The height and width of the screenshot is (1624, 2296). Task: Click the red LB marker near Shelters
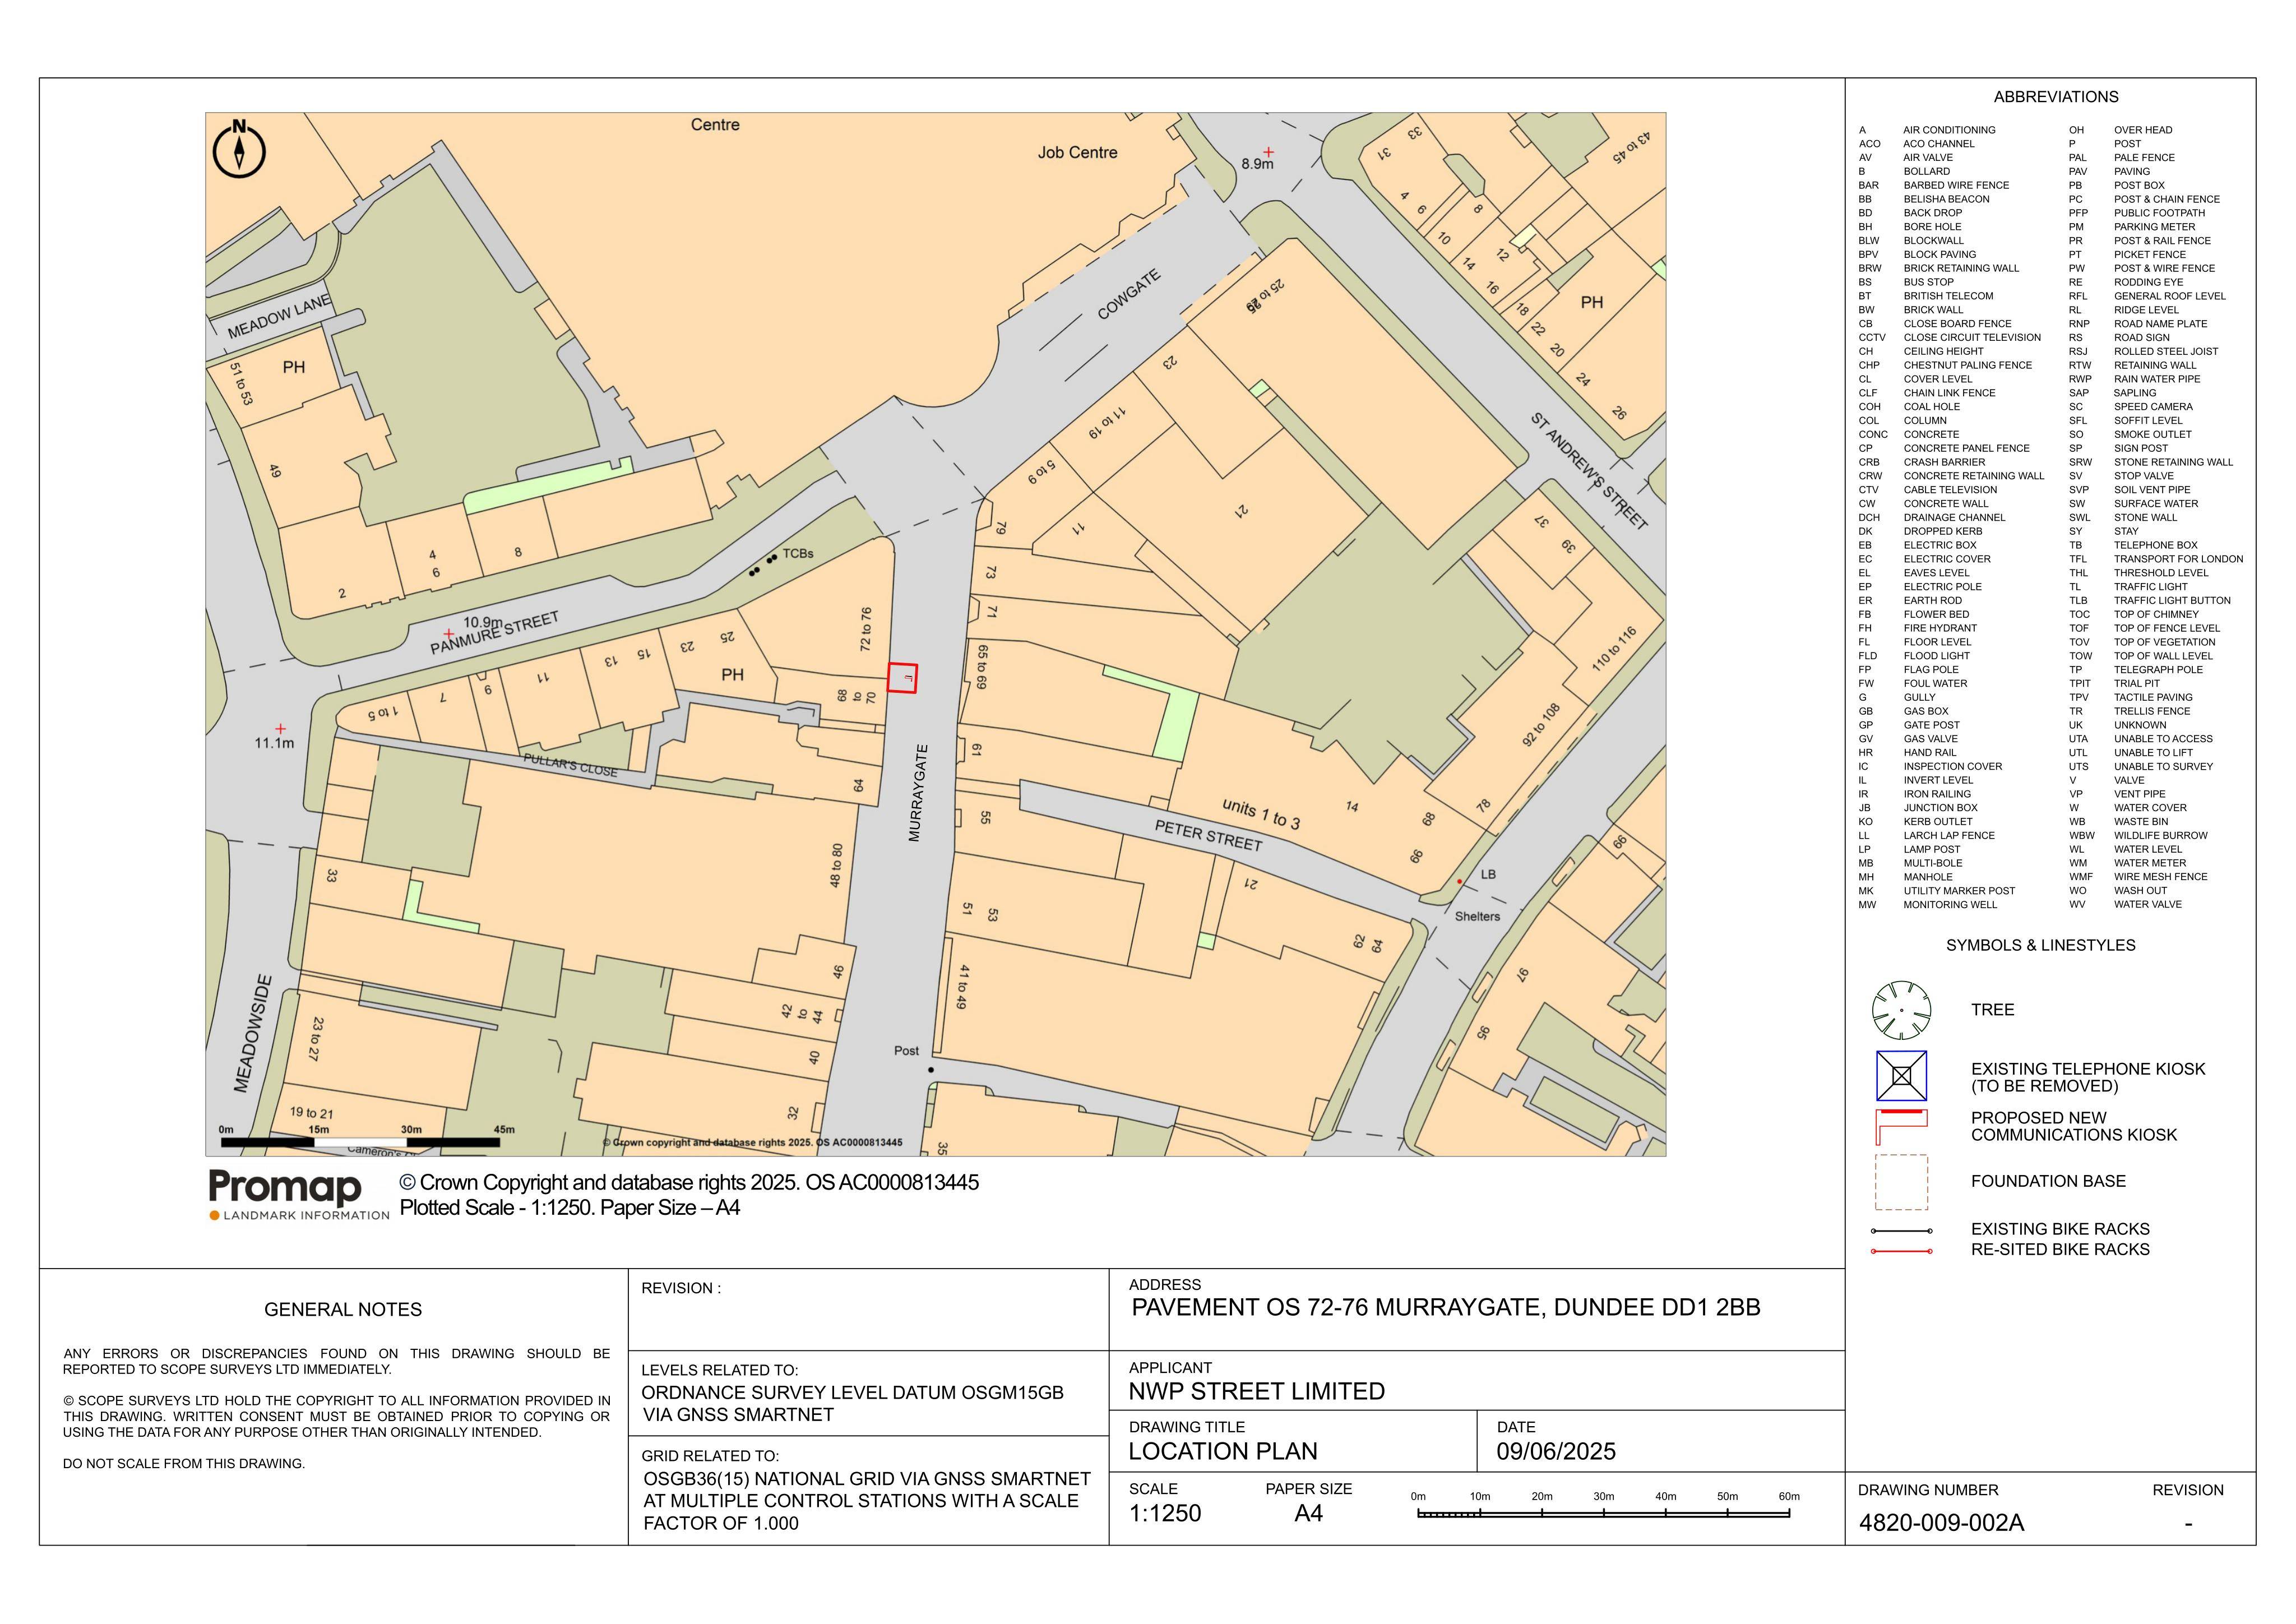pyautogui.click(x=1459, y=881)
